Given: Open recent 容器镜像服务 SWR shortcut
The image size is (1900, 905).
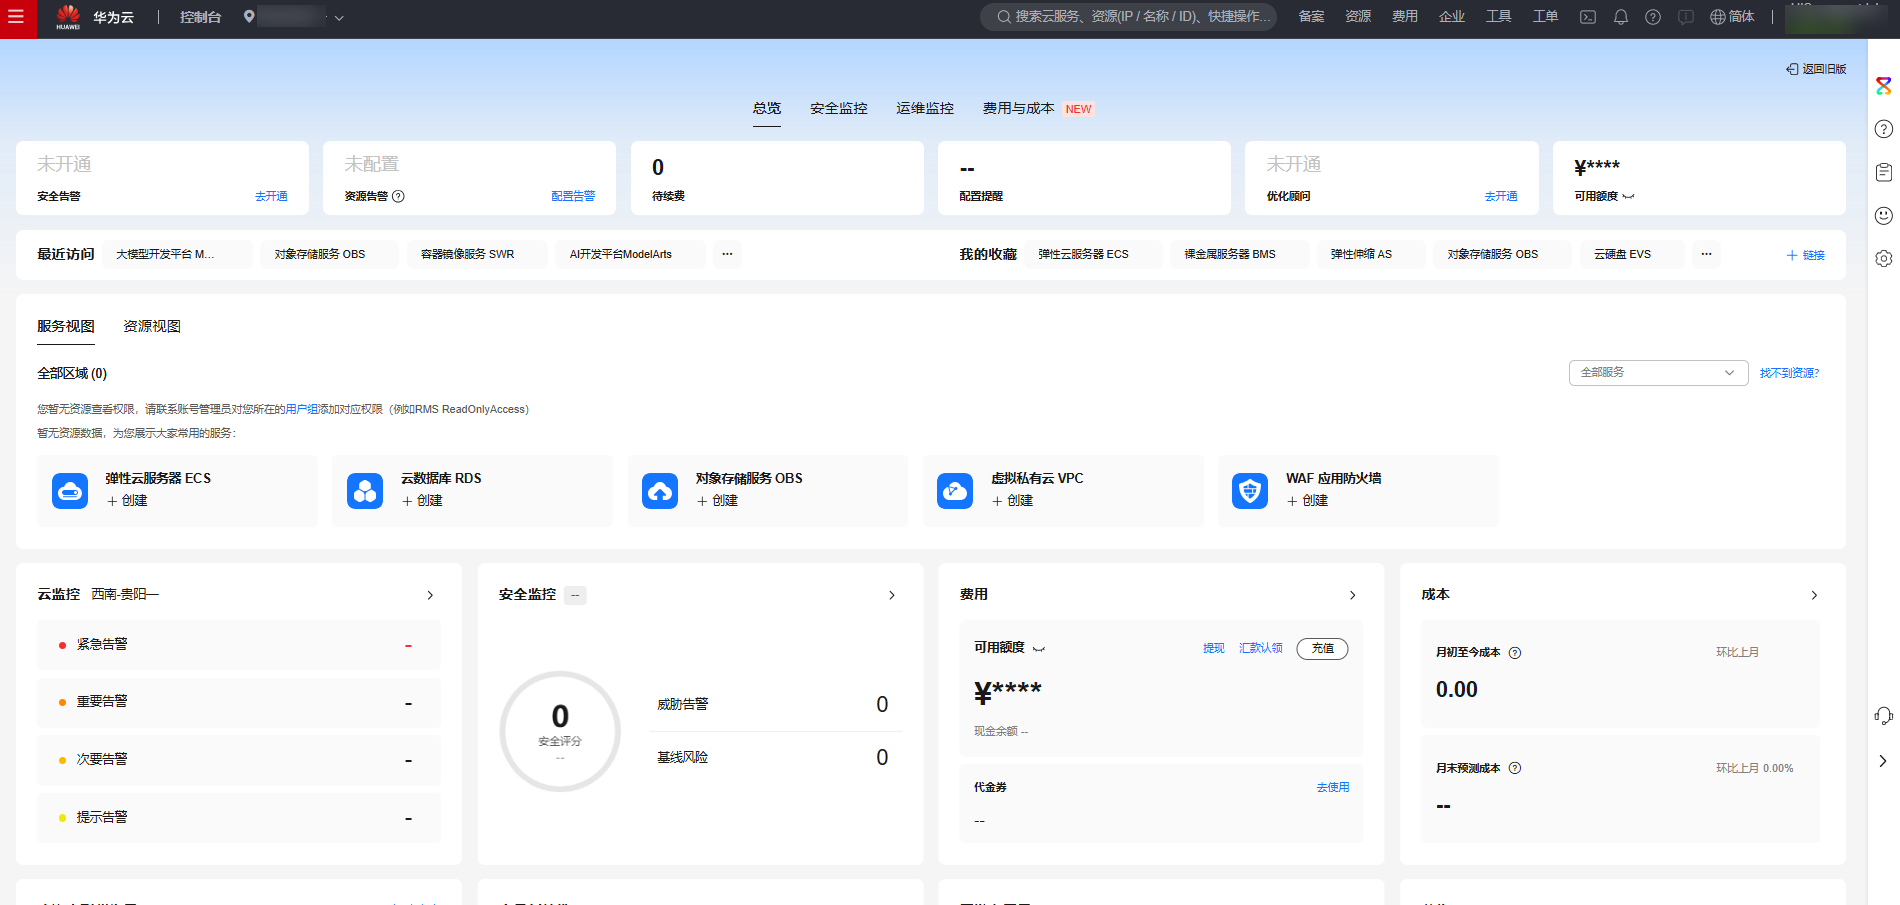Looking at the screenshot, I should [477, 254].
